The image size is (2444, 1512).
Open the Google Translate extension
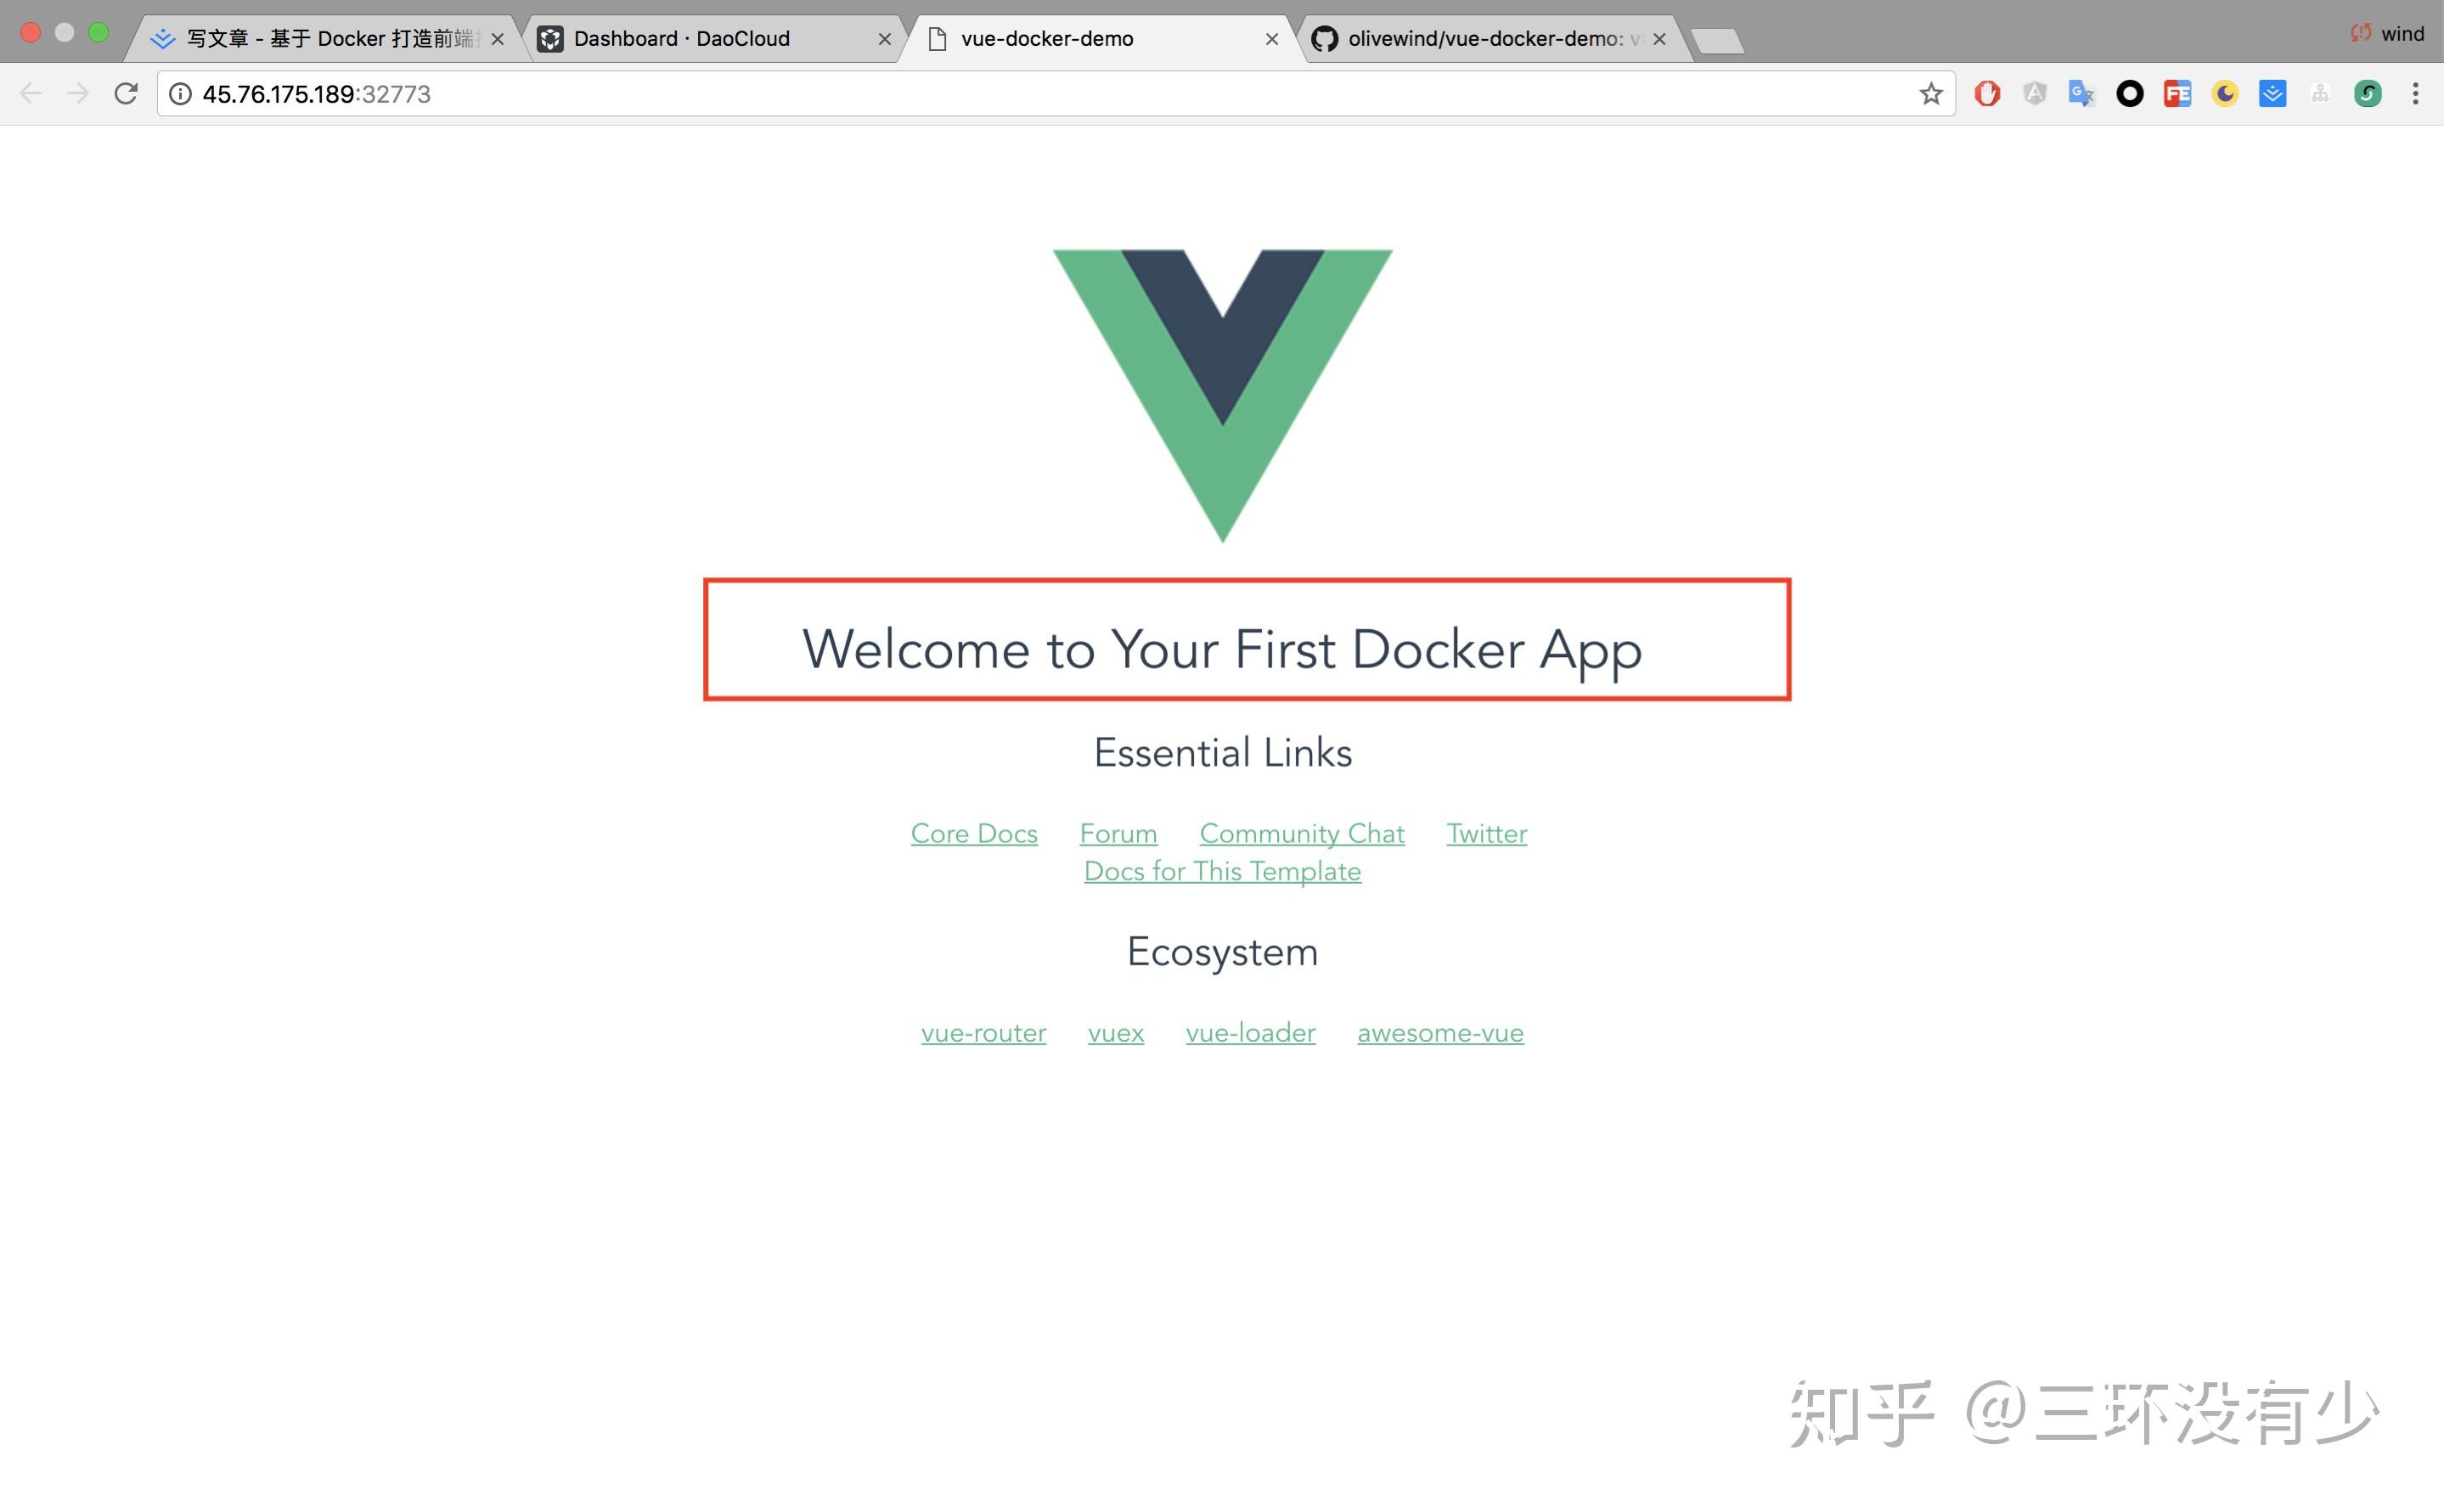[x=2081, y=94]
